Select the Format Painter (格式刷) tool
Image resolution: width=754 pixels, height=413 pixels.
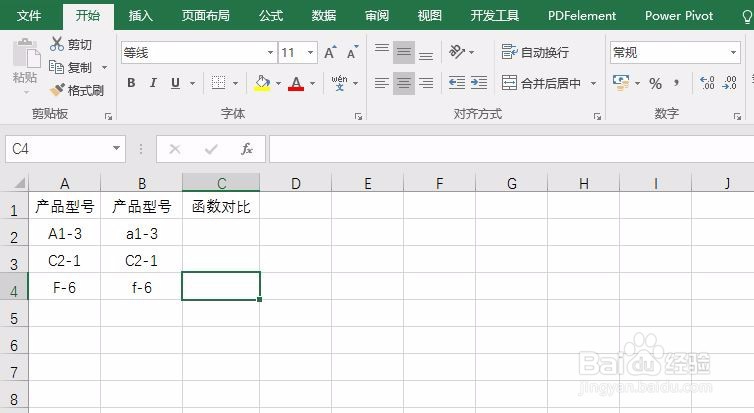pyautogui.click(x=77, y=90)
